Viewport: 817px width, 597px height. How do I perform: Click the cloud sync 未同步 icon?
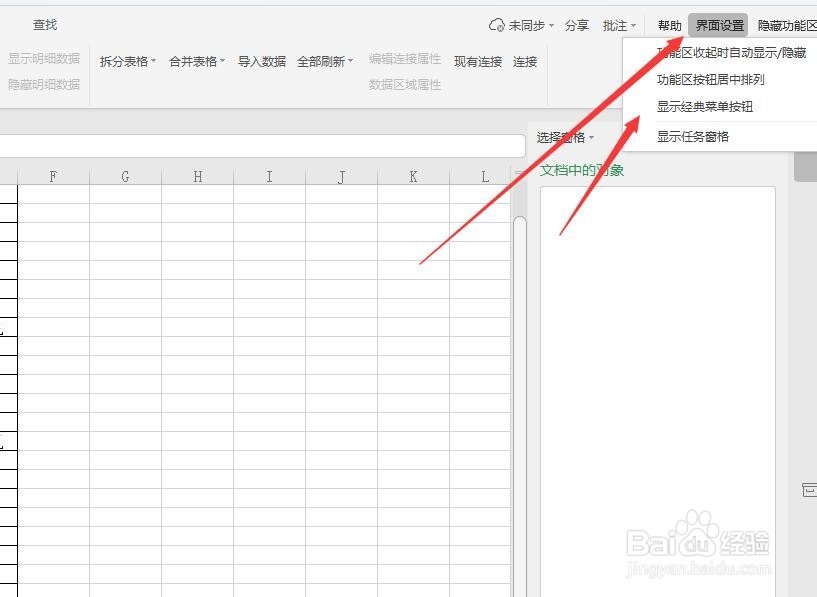click(496, 24)
